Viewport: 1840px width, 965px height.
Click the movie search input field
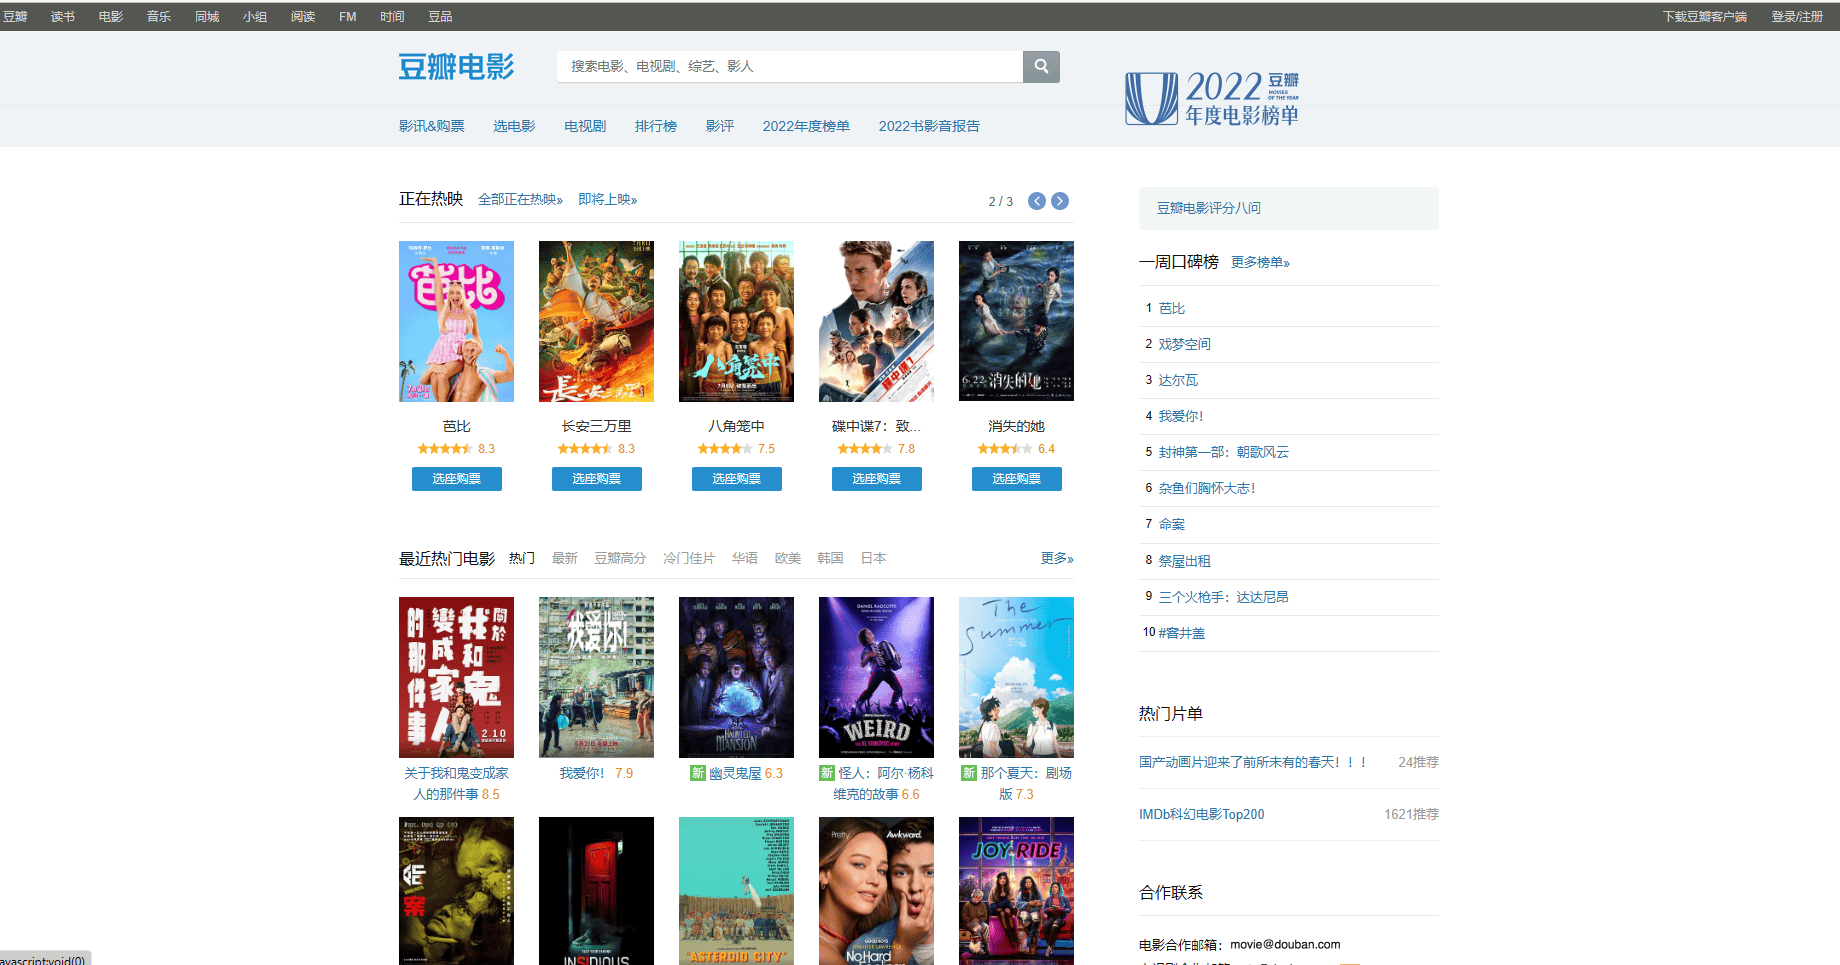point(790,67)
